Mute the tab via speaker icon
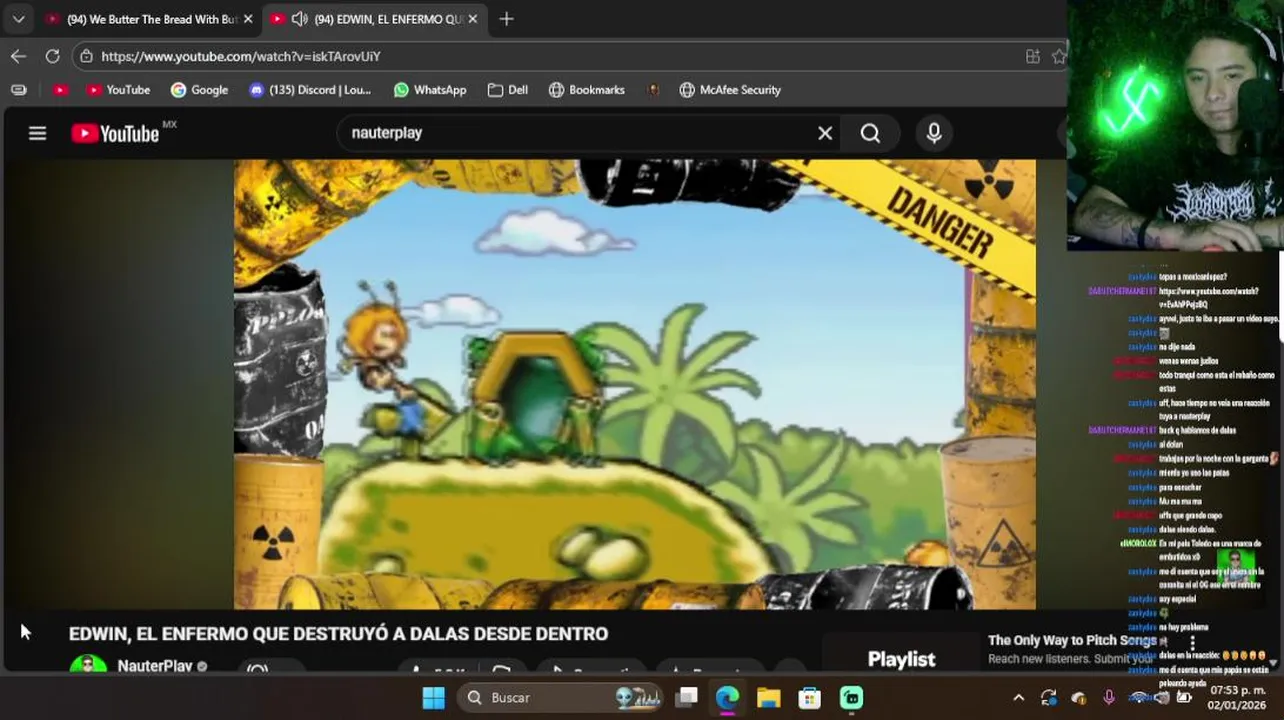 (x=299, y=19)
